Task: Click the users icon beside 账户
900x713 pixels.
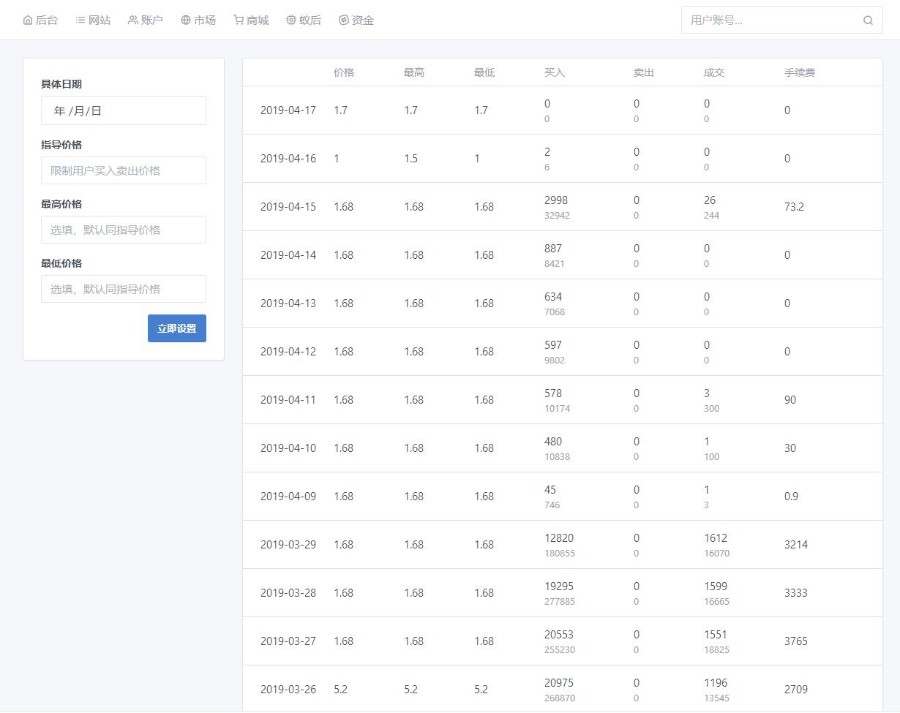Action: pos(133,20)
